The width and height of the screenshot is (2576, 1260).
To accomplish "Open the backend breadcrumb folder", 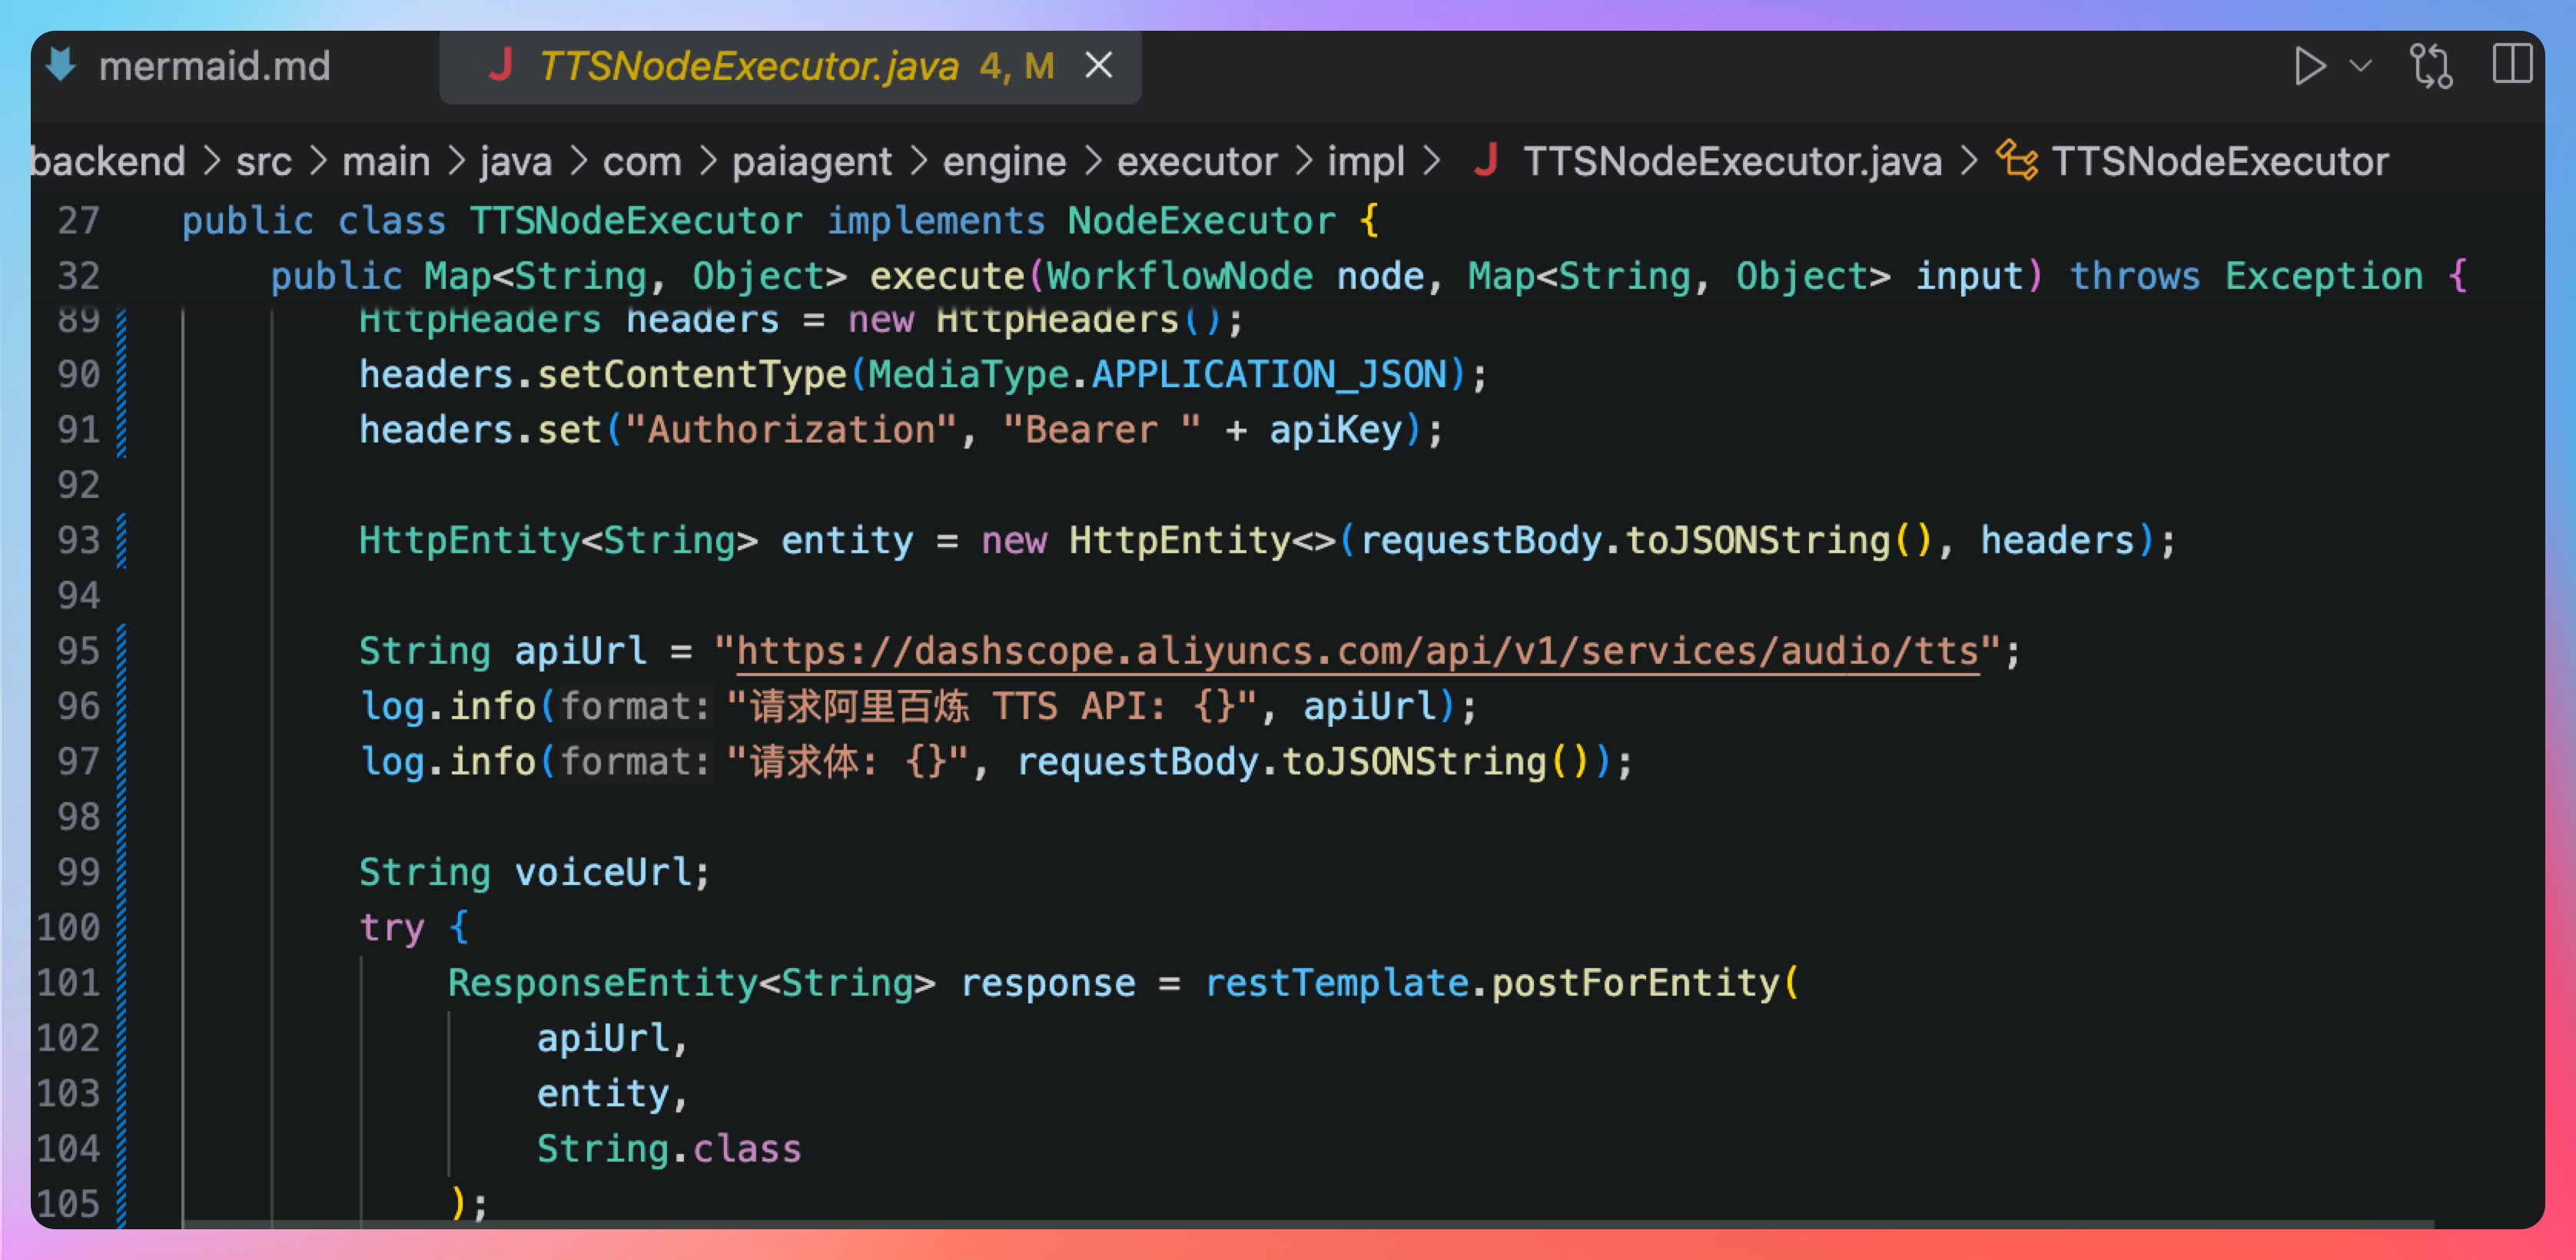I will point(108,162).
